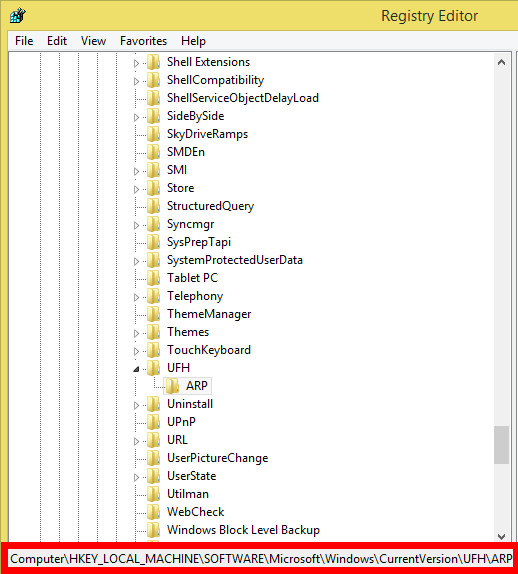Click the Shell Extensions folder icon
The height and width of the screenshot is (574, 518).
coord(154,62)
